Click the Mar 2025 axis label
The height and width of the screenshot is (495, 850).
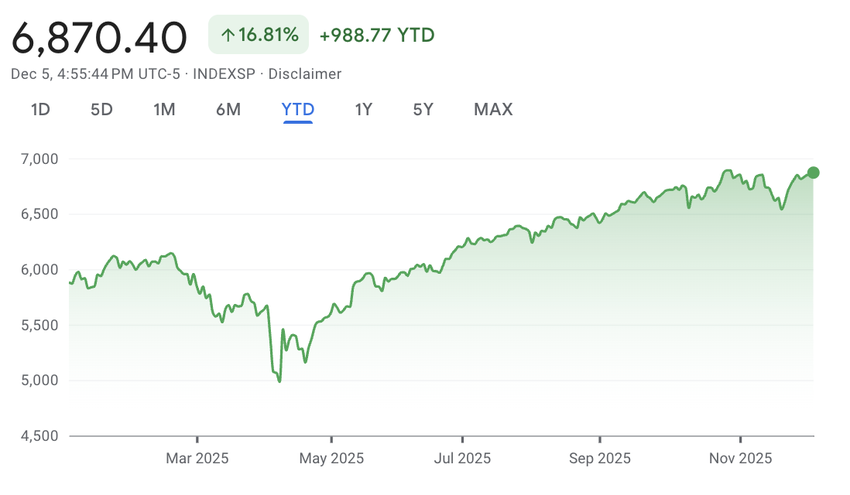[x=197, y=459]
